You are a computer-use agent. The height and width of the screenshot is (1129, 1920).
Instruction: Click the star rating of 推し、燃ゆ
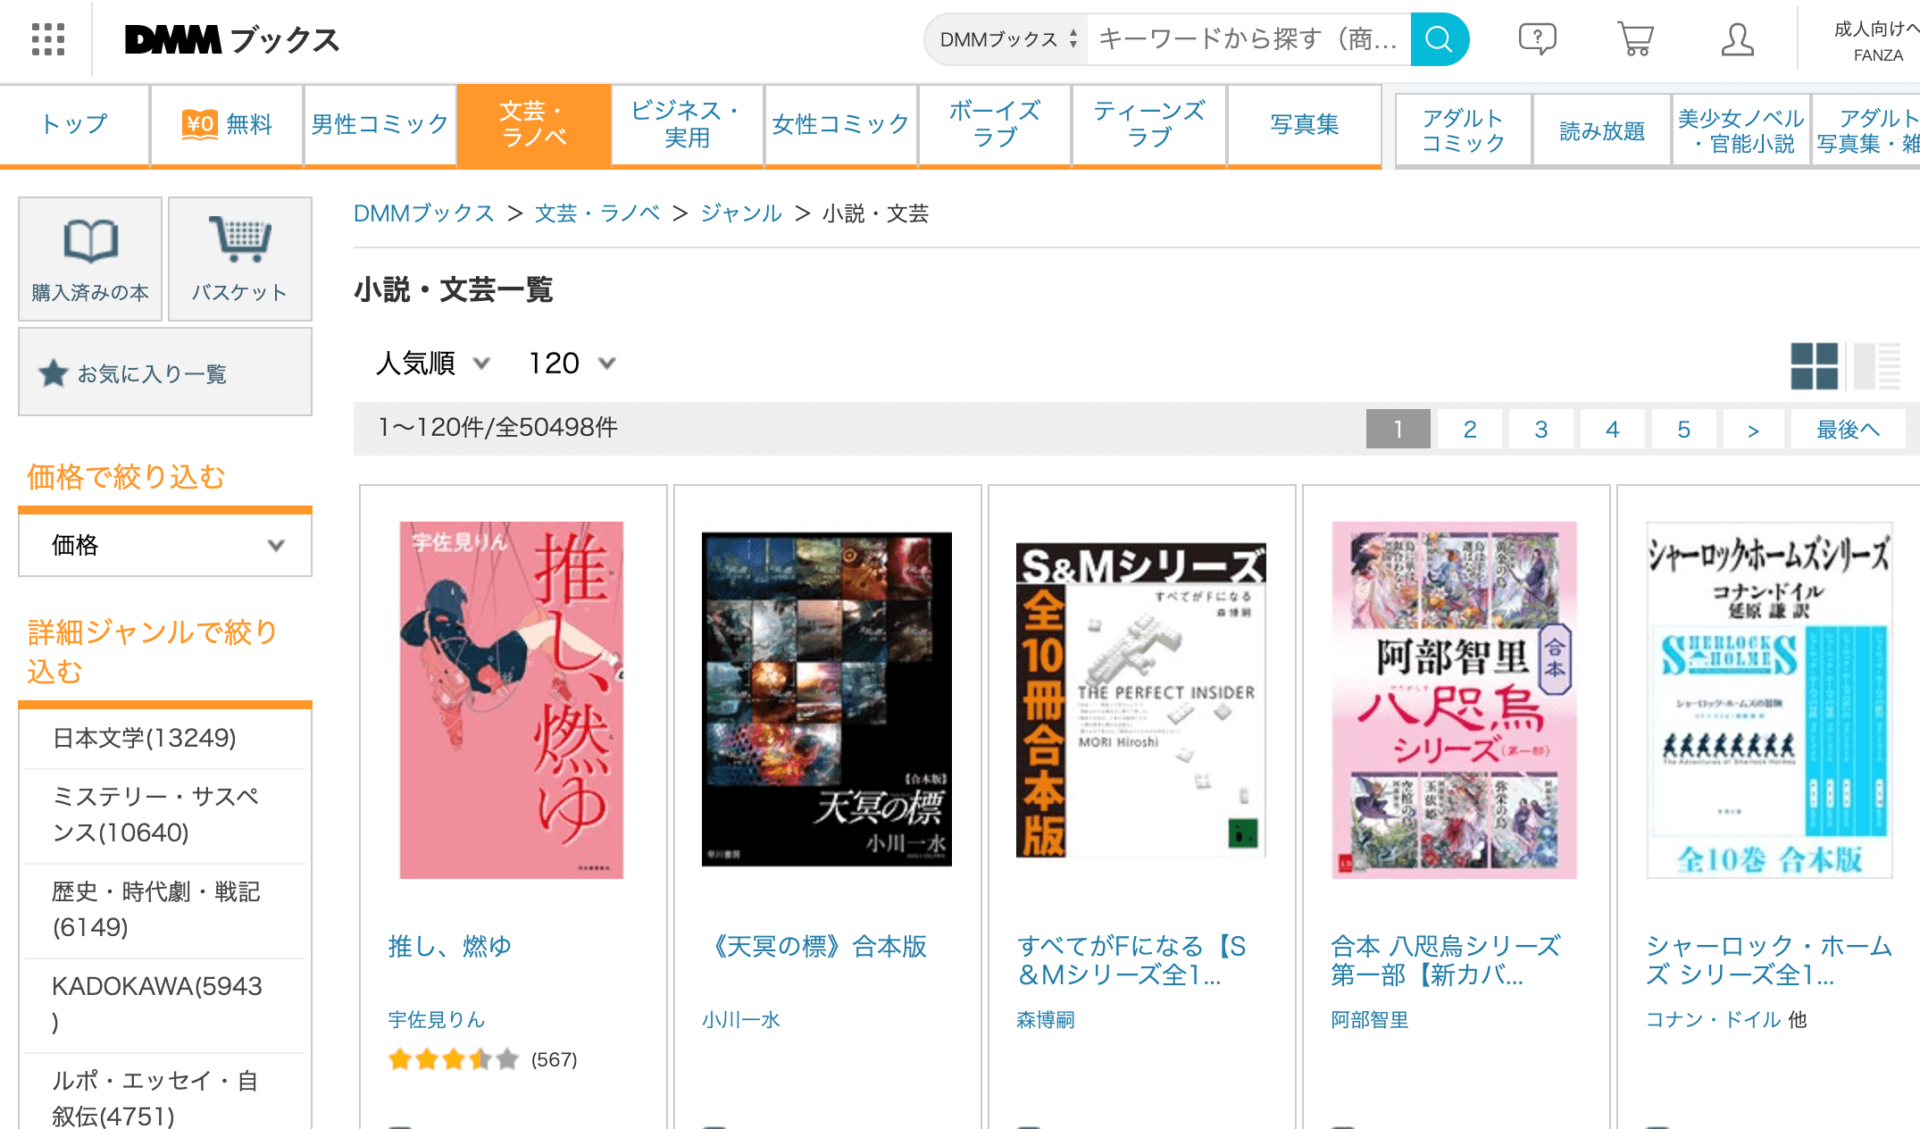tap(453, 1059)
